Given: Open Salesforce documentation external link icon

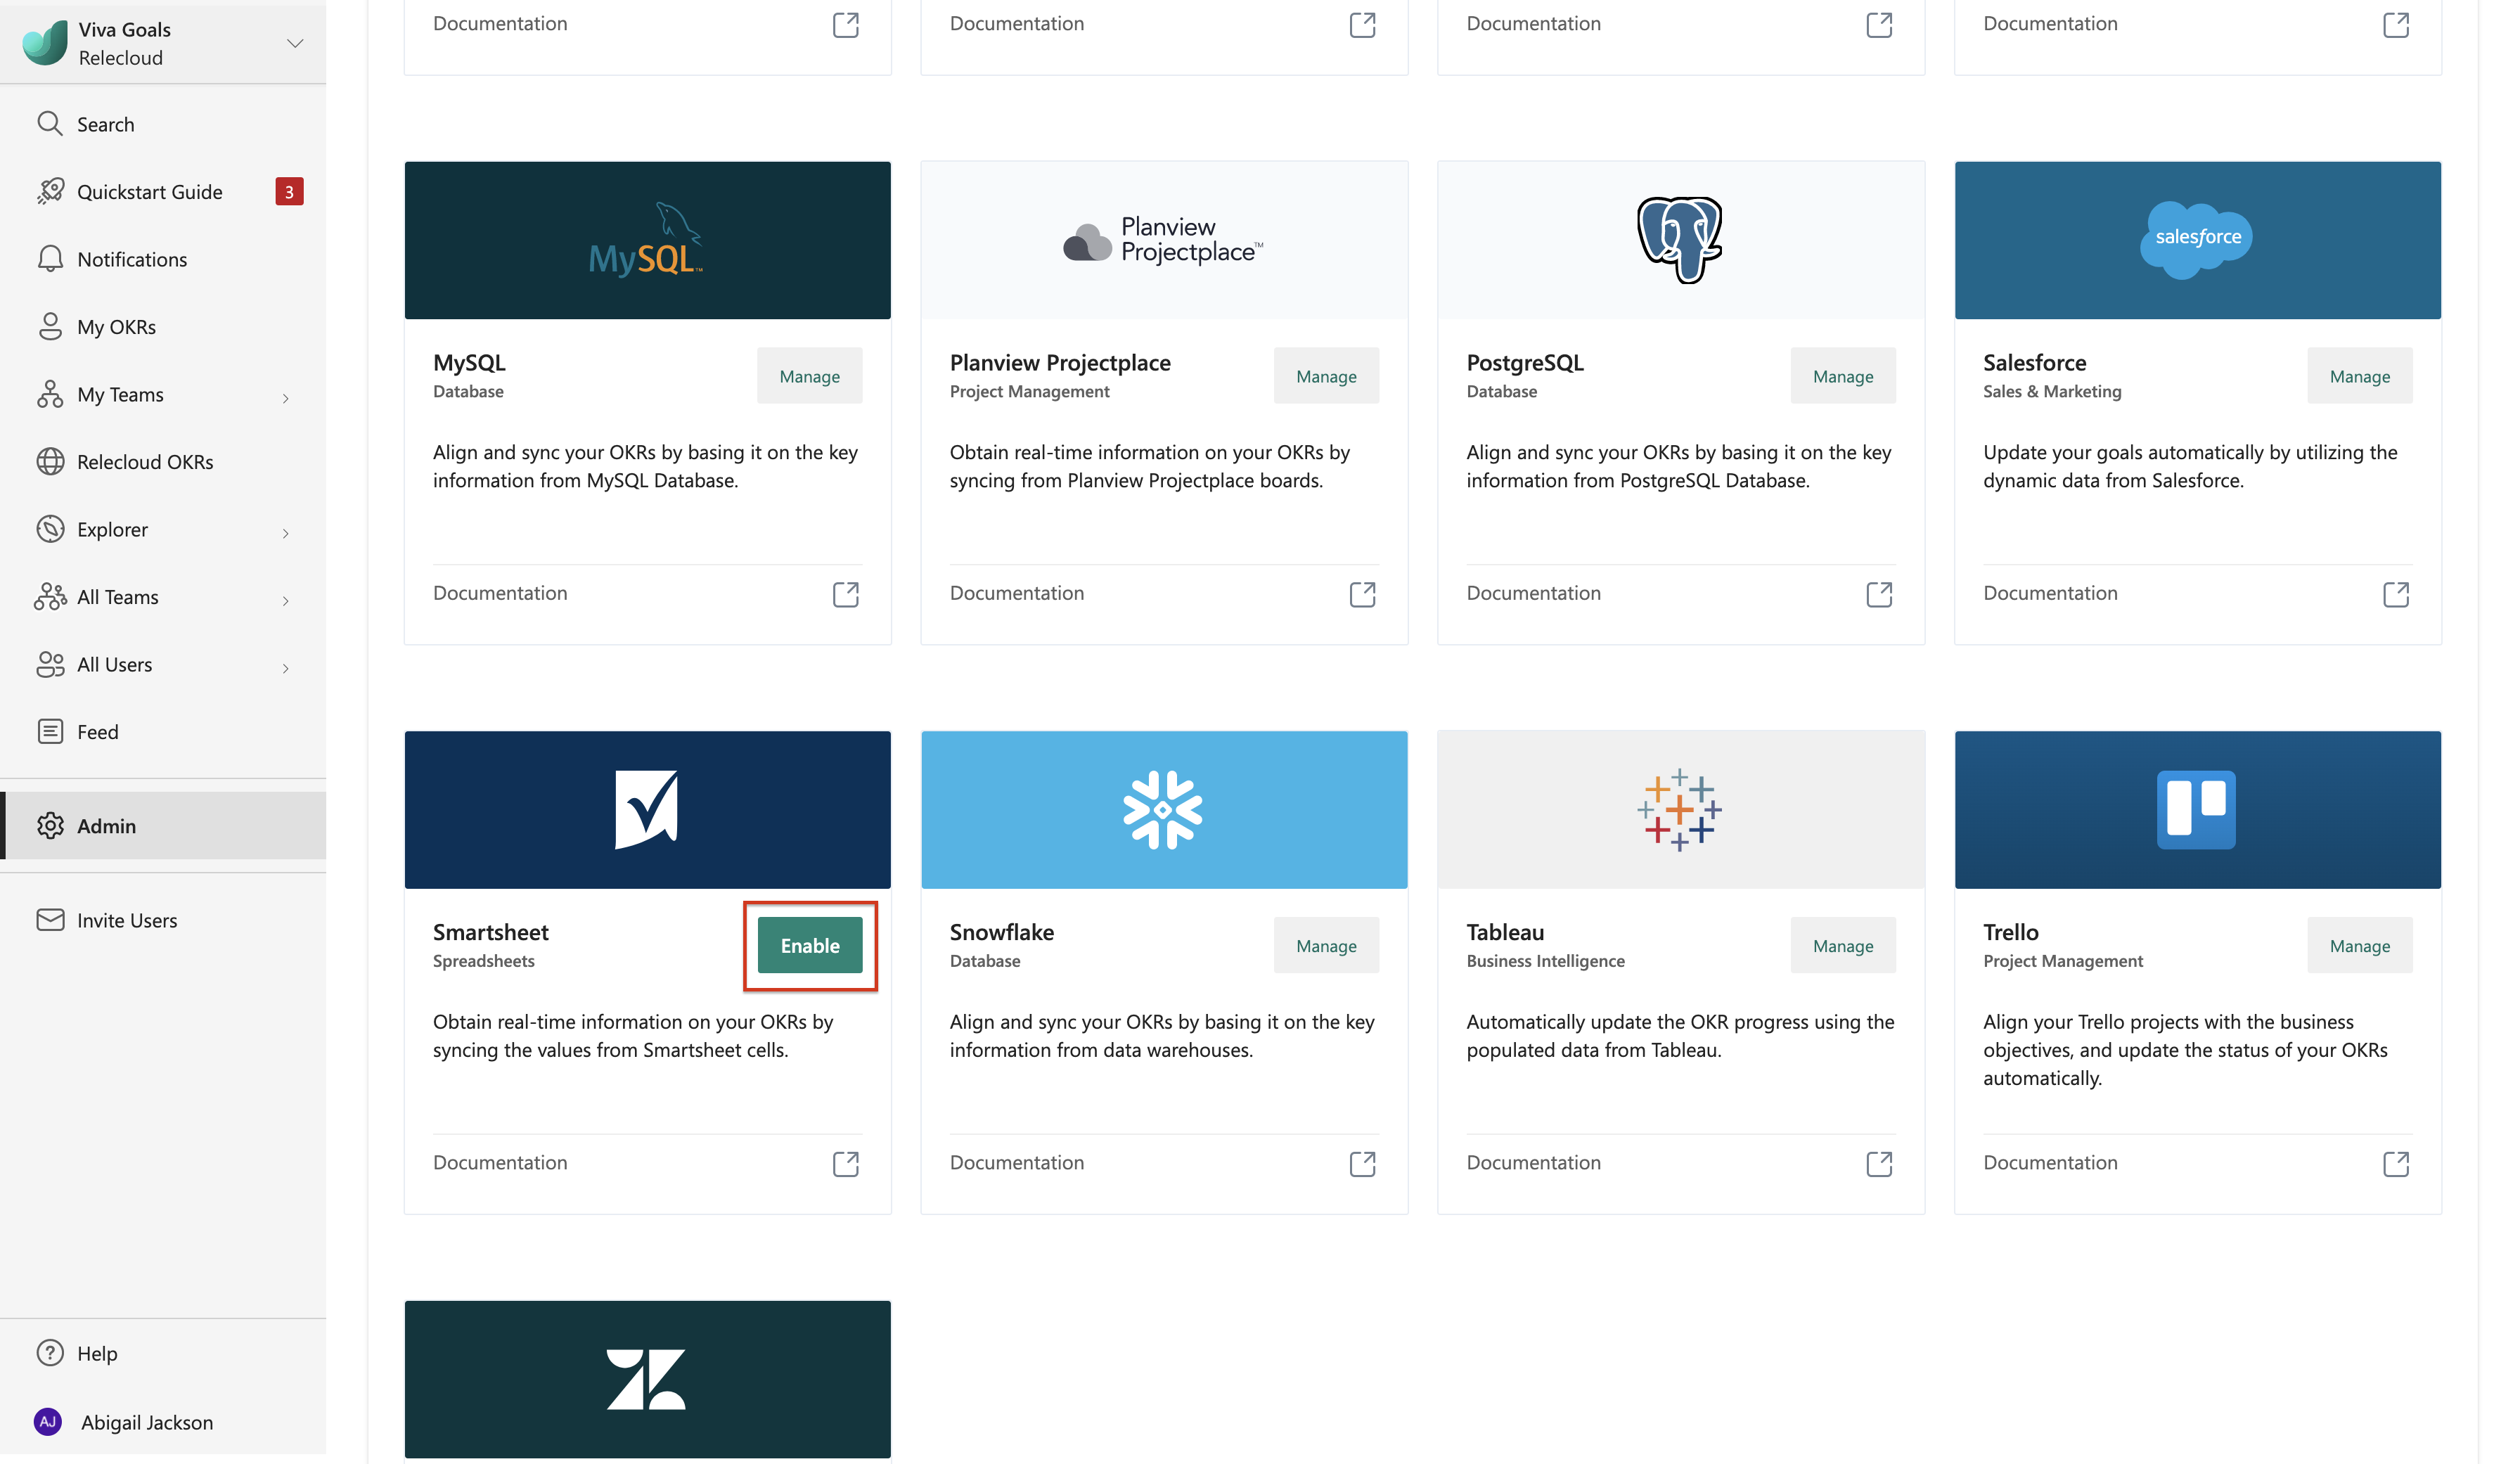Looking at the screenshot, I should click(2396, 594).
